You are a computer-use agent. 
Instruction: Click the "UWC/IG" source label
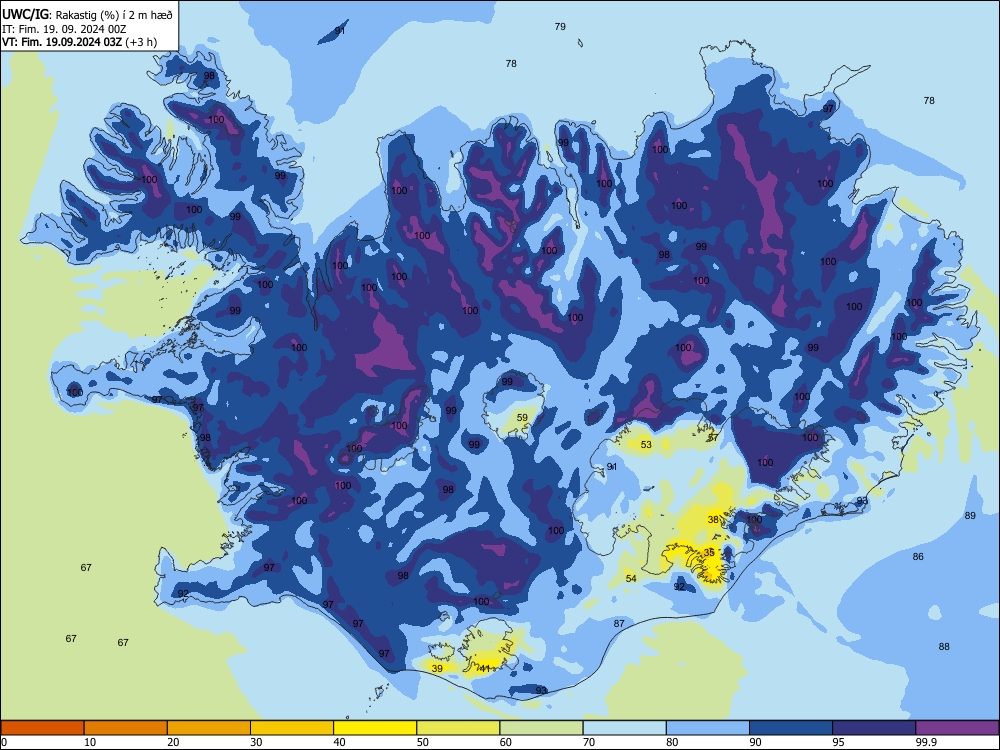pos(24,14)
